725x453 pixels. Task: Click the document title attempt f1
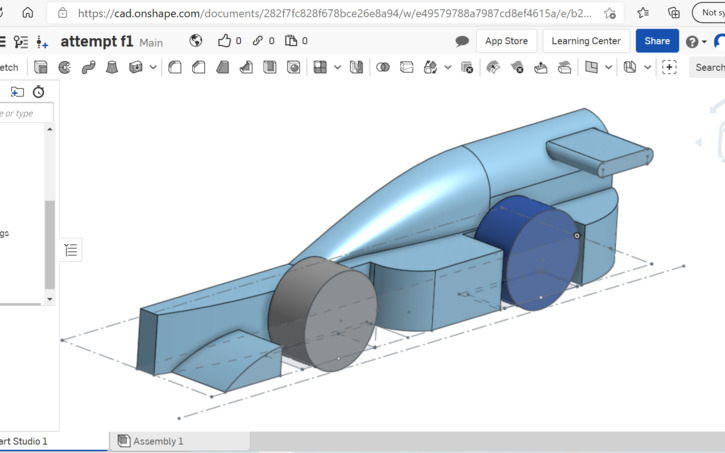pos(97,42)
